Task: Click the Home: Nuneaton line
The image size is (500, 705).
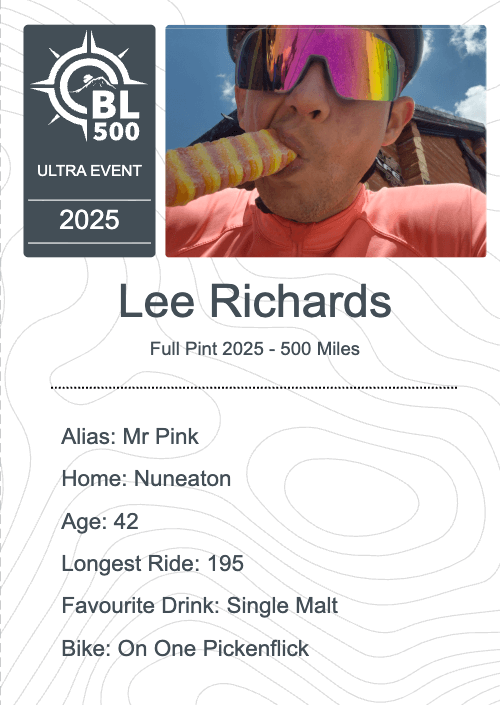Action: pyautogui.click(x=146, y=478)
